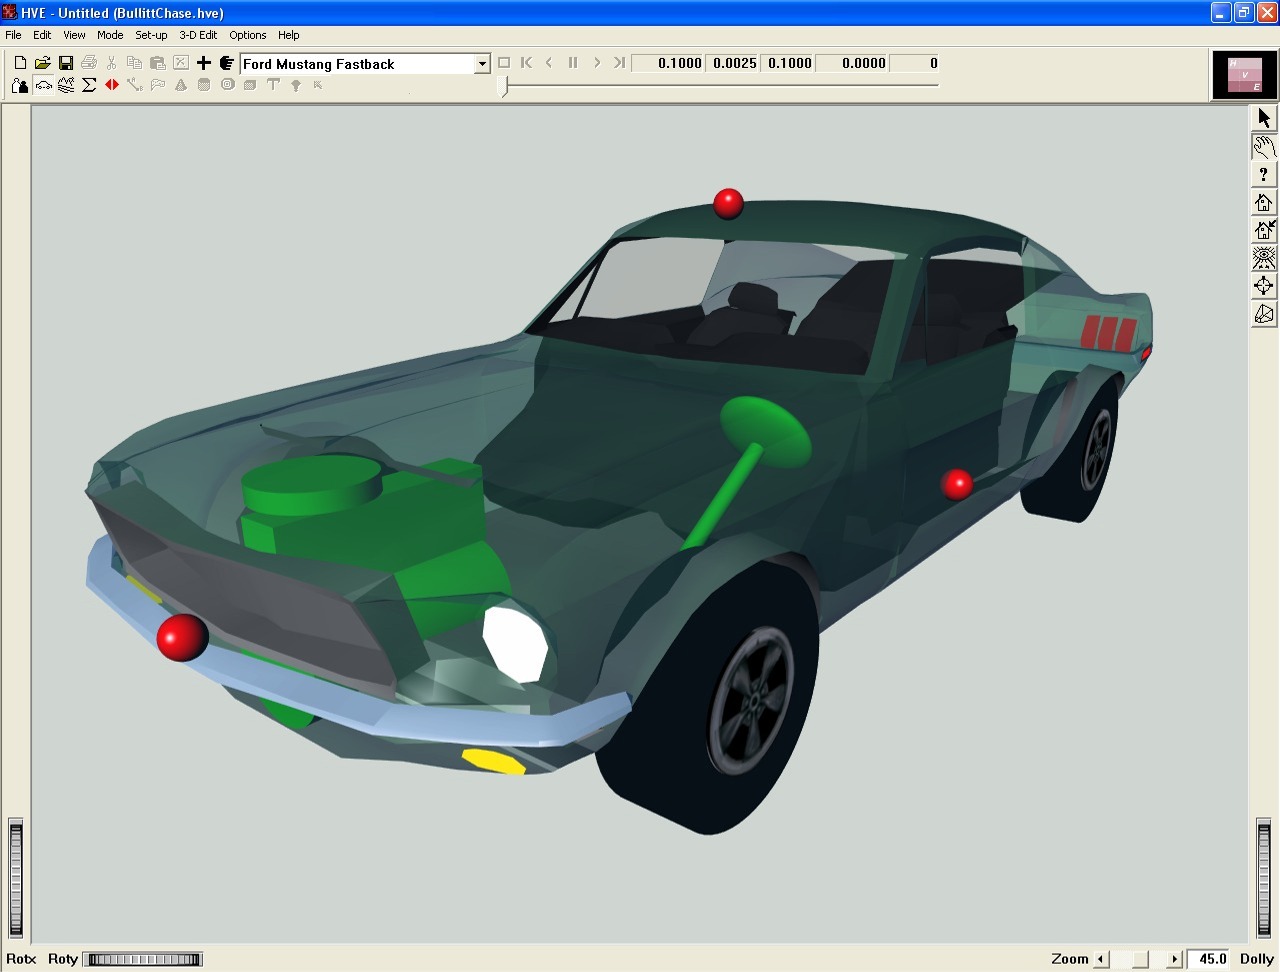Click the sigma event editor icon
Viewport: 1280px width, 972px height.
point(89,86)
